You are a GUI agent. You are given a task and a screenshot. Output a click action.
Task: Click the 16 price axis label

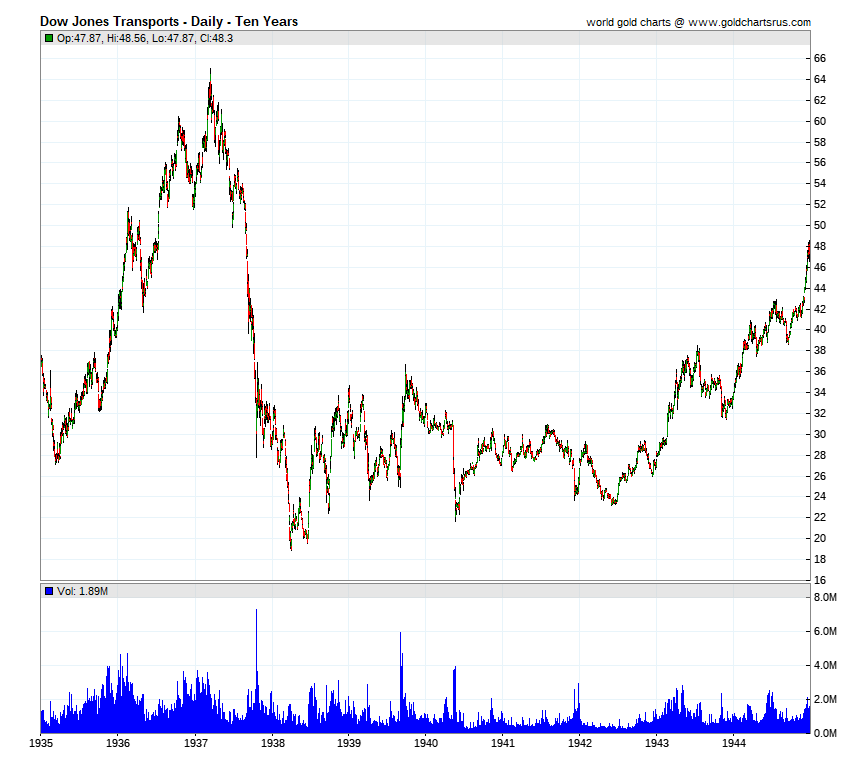[x=820, y=580]
